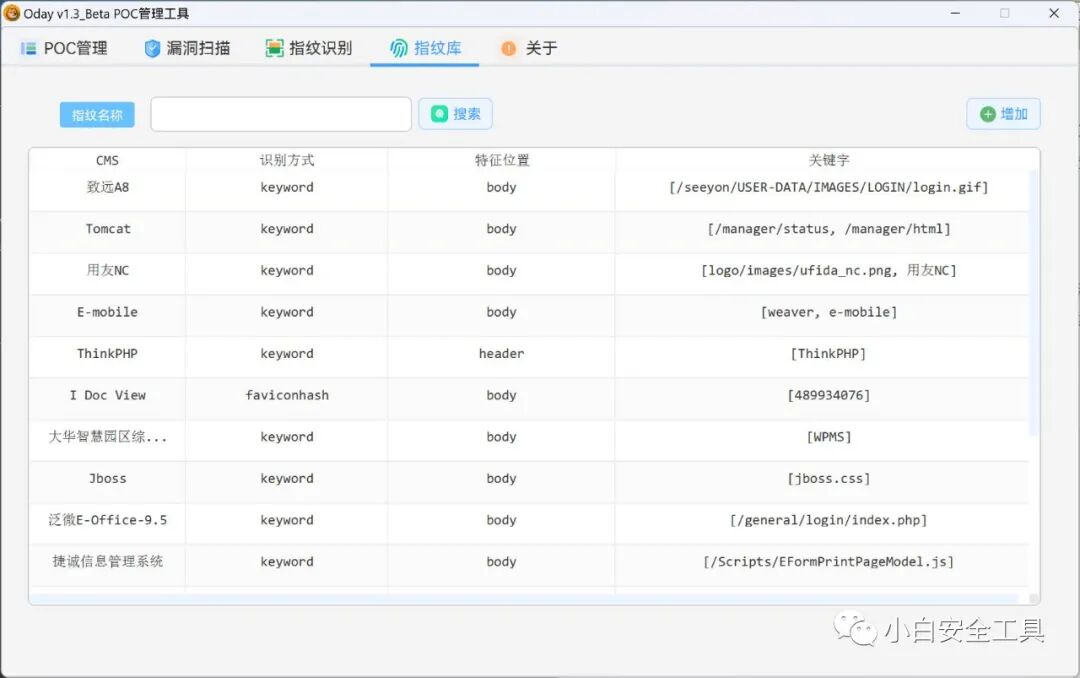Click the vertical scrollbar of the table
Screen dimensions: 1080x678
pos(1033,303)
